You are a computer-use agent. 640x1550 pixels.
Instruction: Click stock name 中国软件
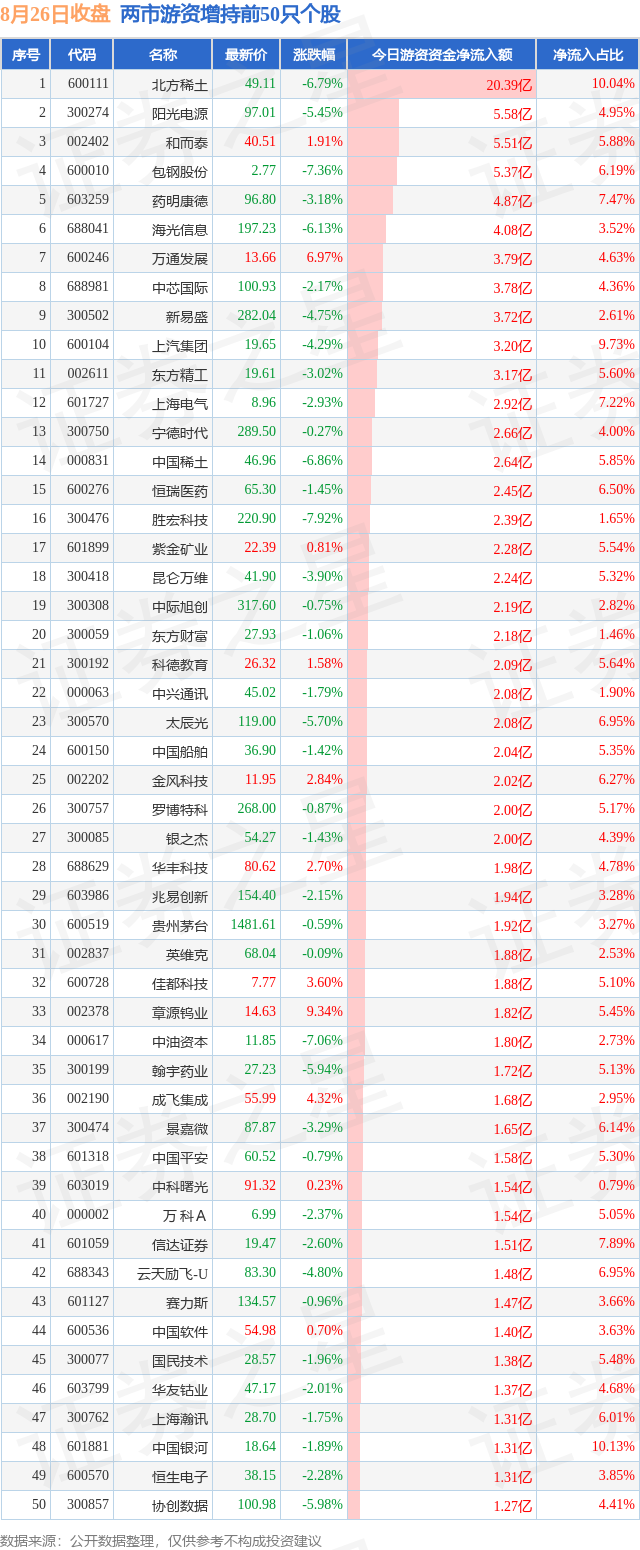[180, 1332]
